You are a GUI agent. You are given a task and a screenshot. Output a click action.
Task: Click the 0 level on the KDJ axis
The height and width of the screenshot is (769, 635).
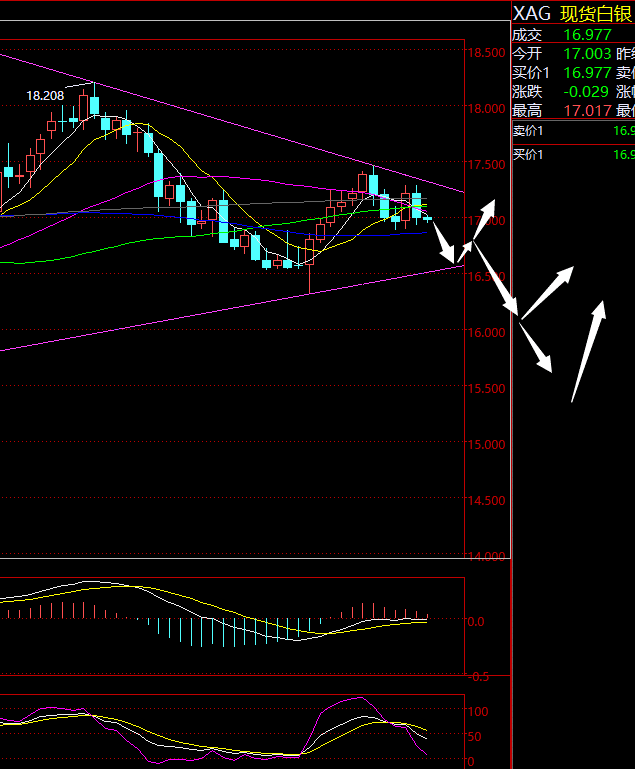click(471, 762)
